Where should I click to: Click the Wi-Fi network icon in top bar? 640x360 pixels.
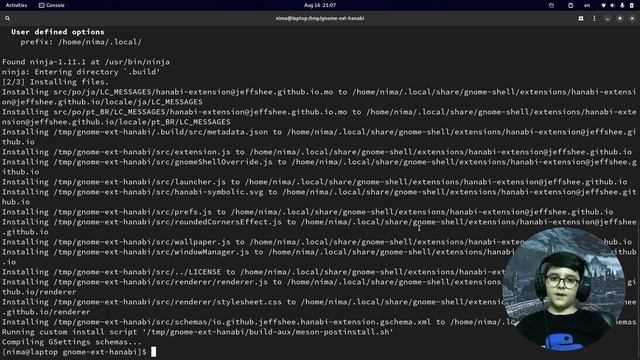(603, 5)
